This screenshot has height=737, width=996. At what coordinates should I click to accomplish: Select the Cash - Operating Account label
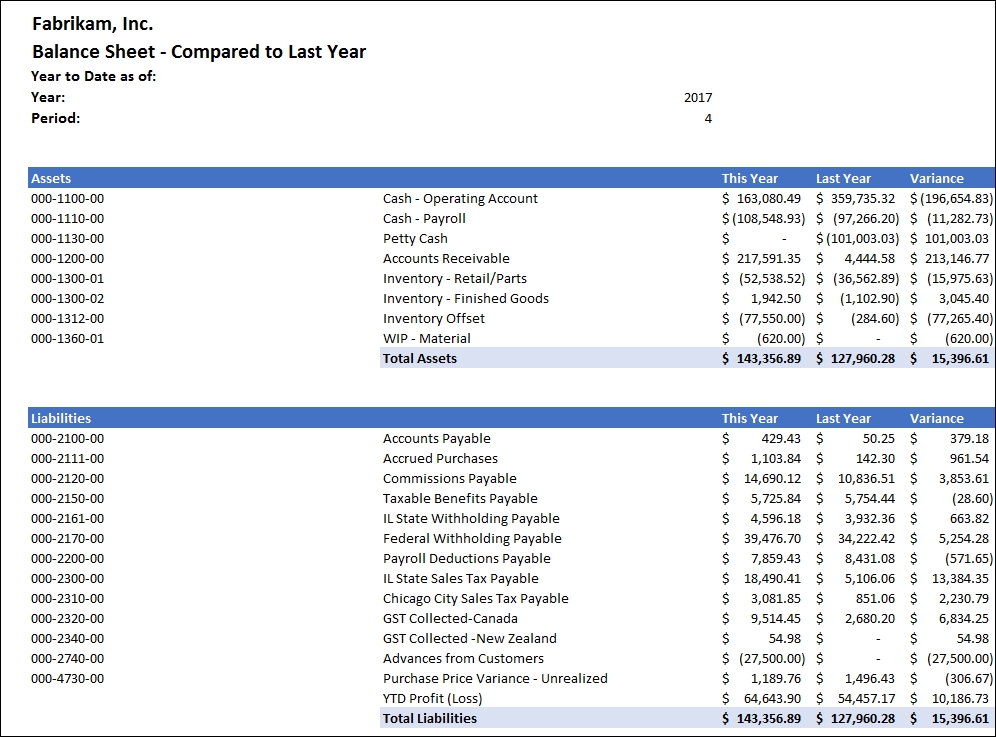[x=460, y=199]
